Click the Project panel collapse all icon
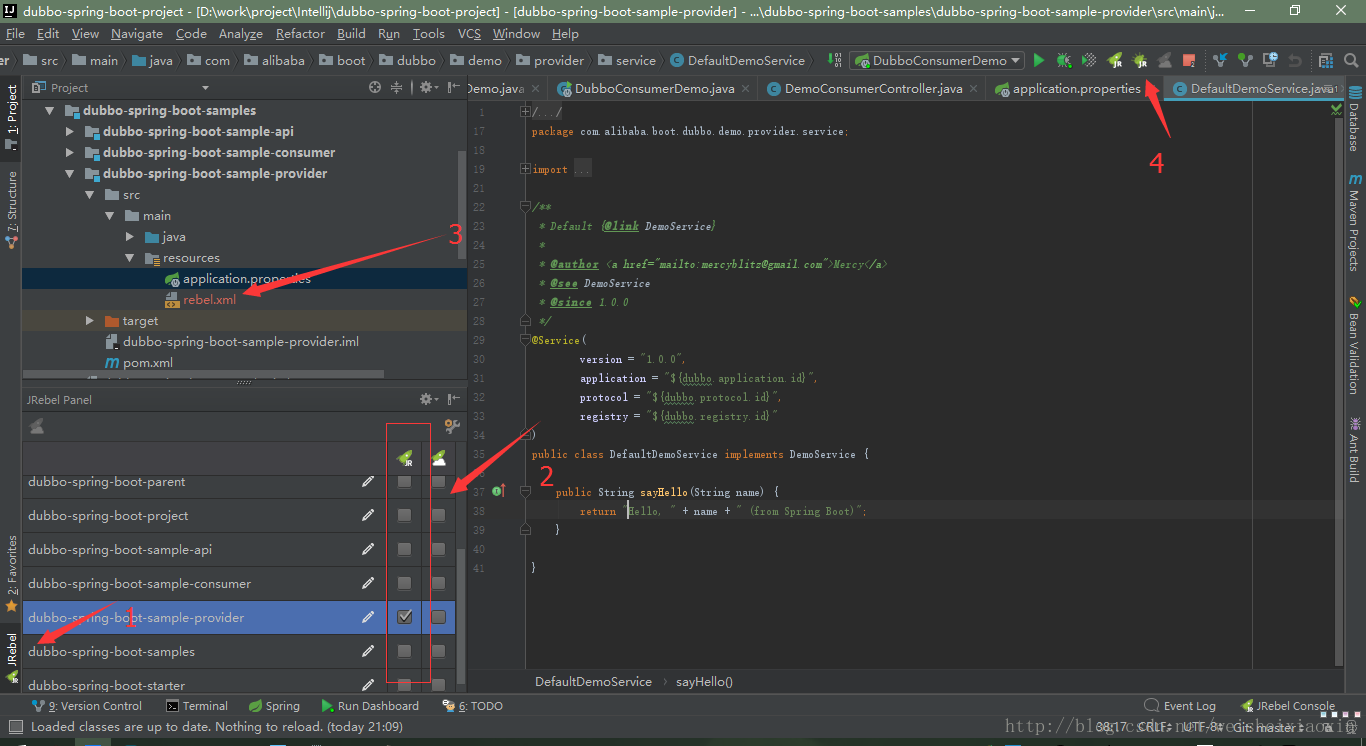 click(x=396, y=87)
